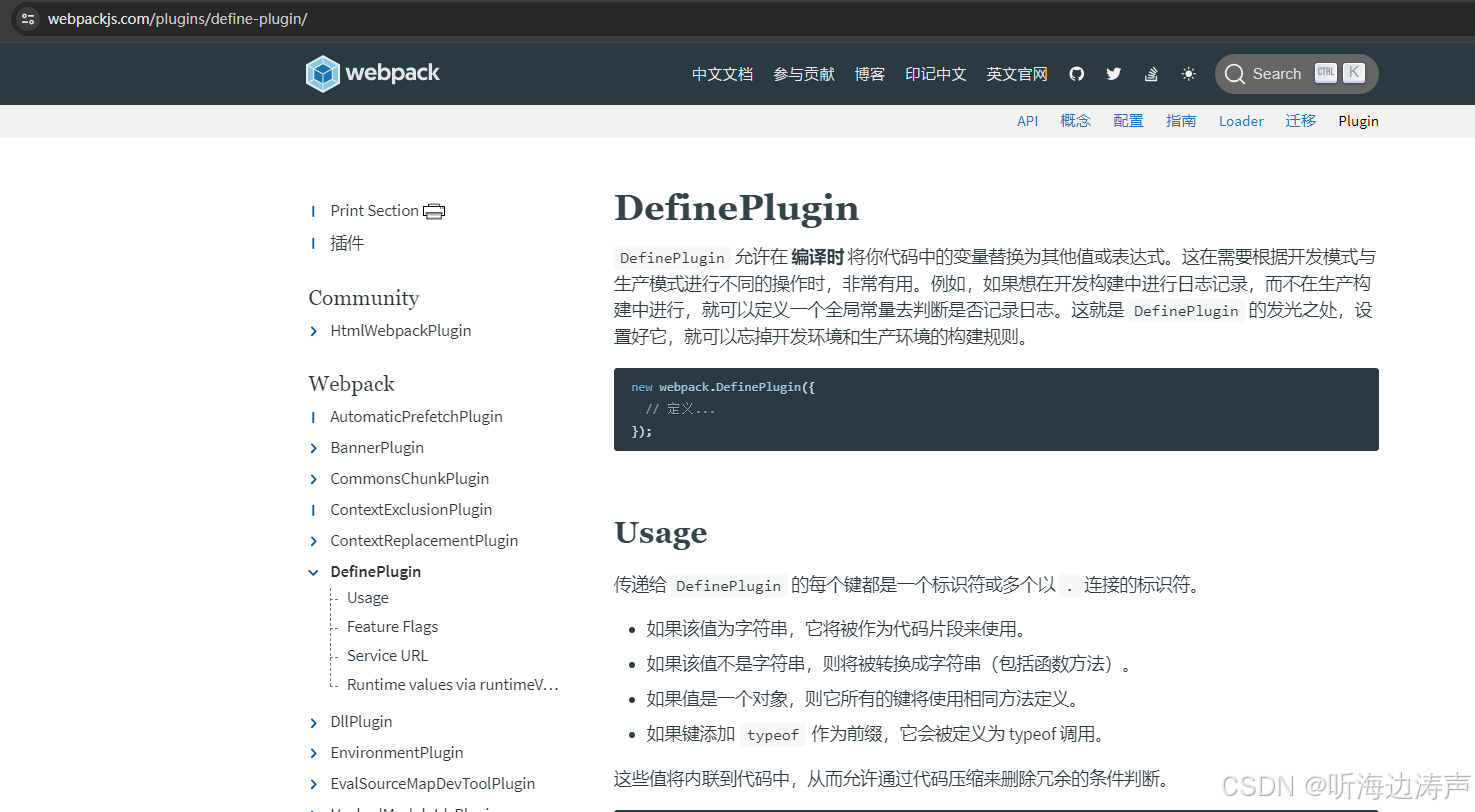Screen dimensions: 1475x812
Task: Click the bold 编译时 text
Action: 818,256
